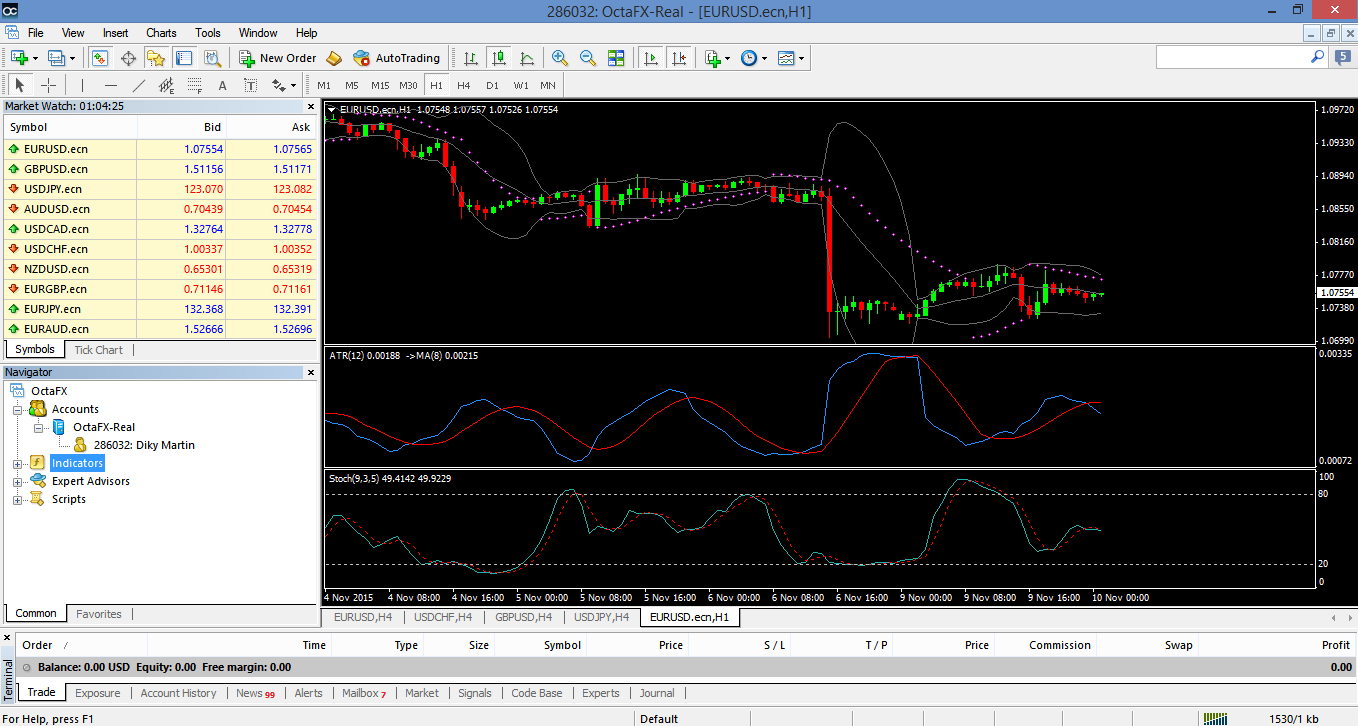Insert a Fibonacci retracement
1358x726 pixels.
pyautogui.click(x=194, y=85)
